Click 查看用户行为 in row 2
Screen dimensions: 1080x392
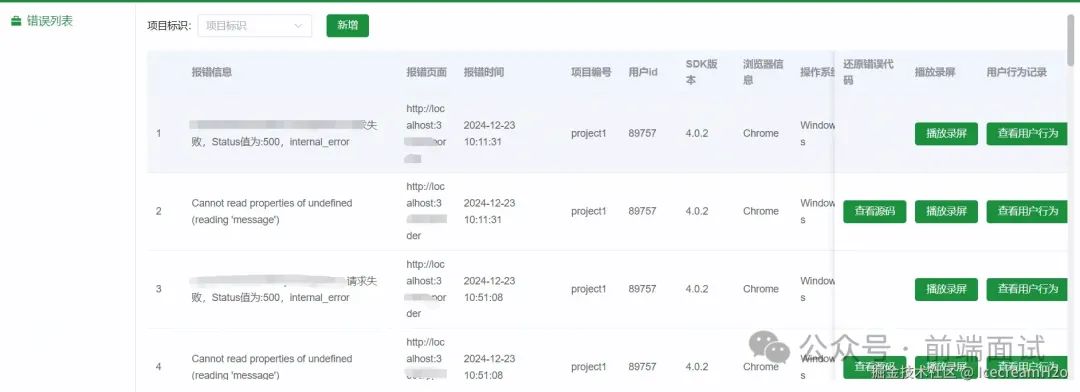tap(1028, 212)
